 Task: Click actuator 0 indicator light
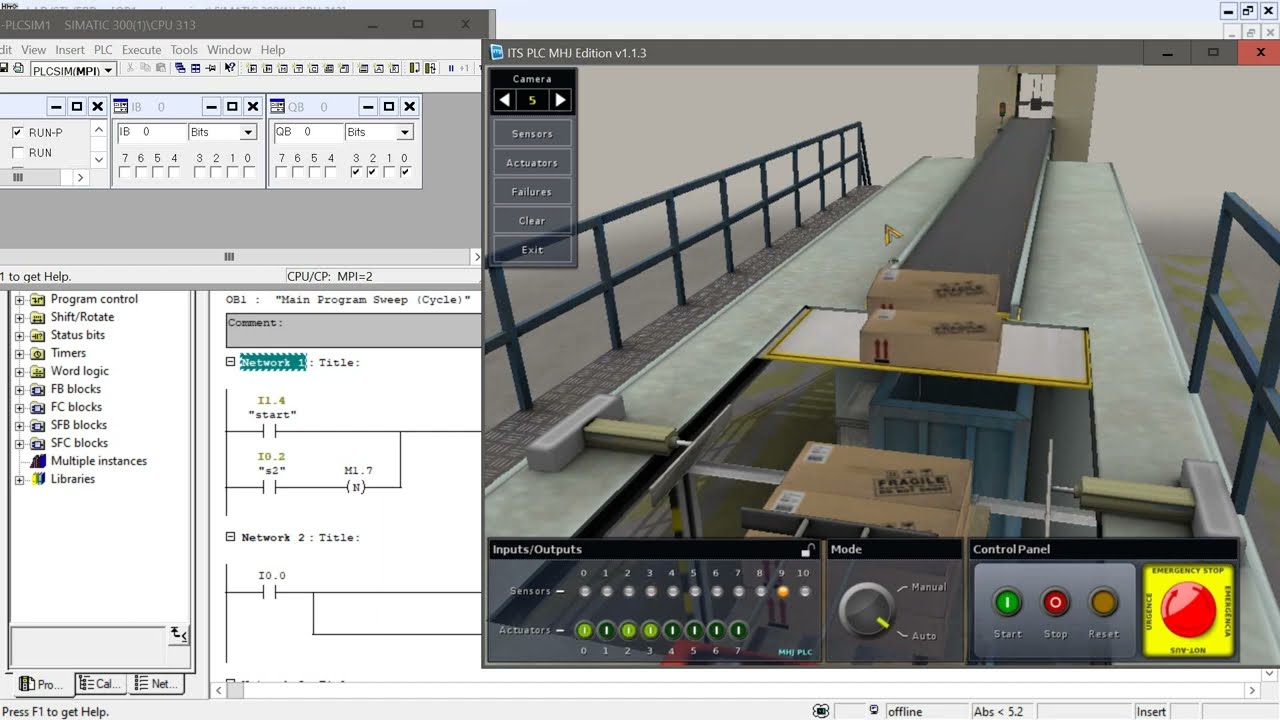(x=584, y=630)
